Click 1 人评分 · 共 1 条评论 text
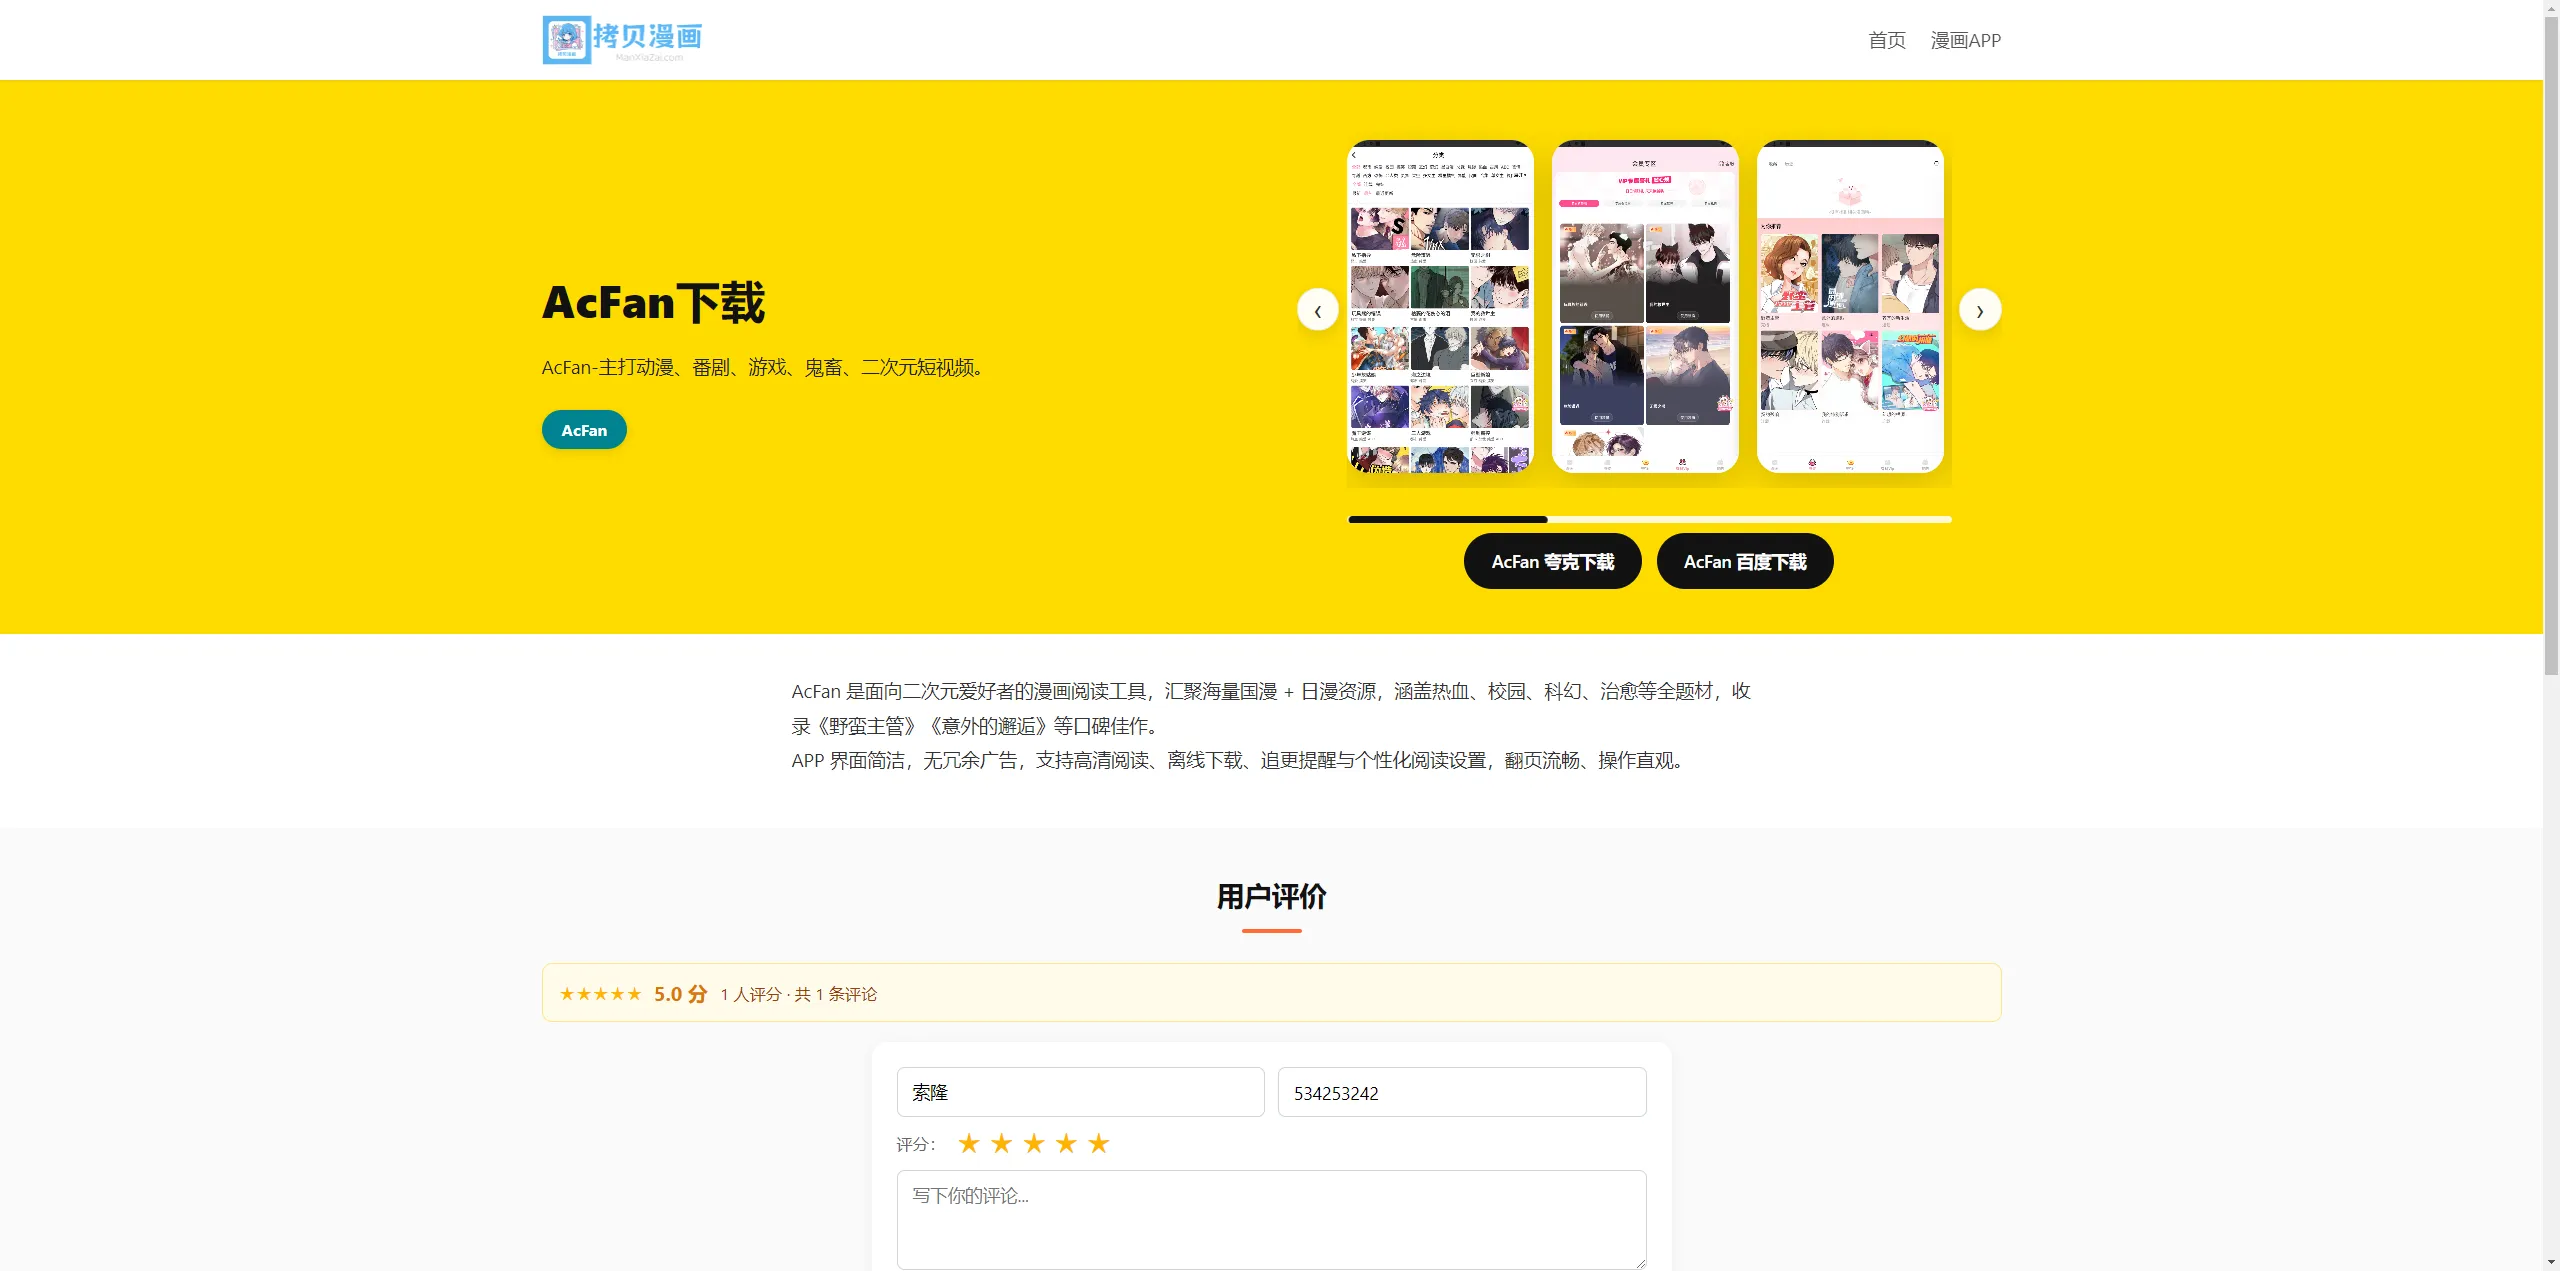This screenshot has width=2560, height=1271. [798, 994]
